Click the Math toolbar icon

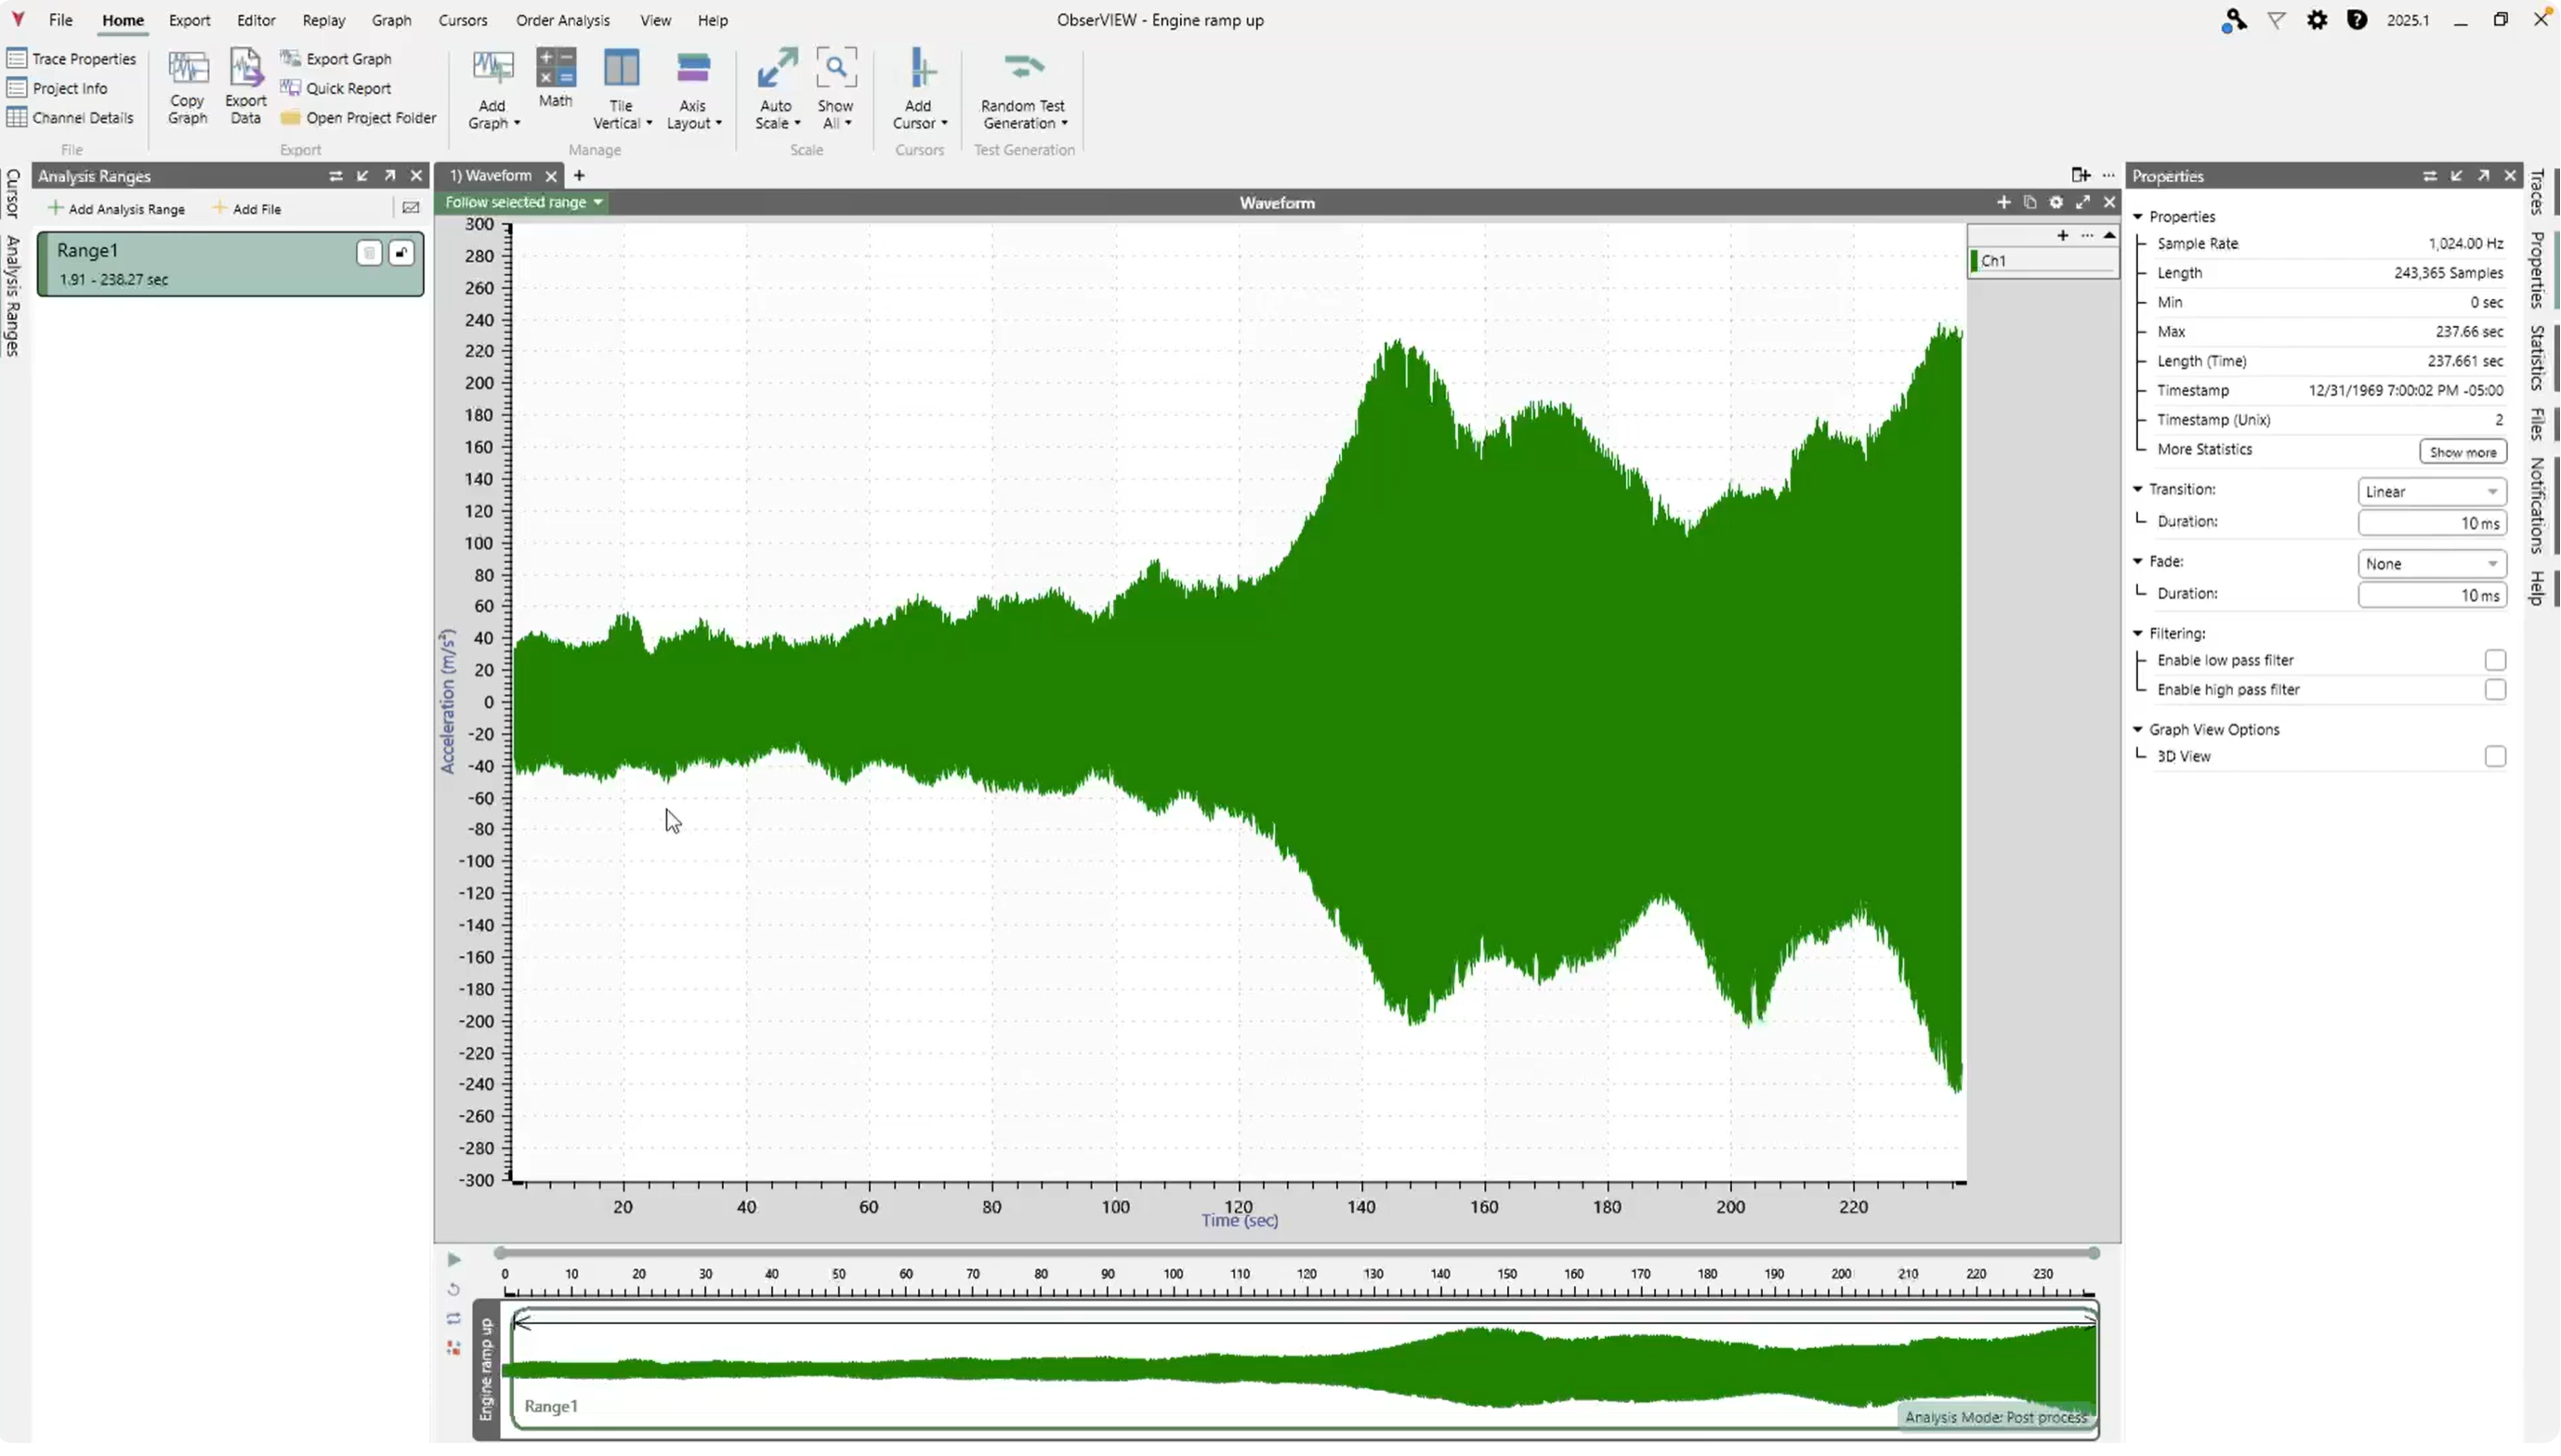555,69
